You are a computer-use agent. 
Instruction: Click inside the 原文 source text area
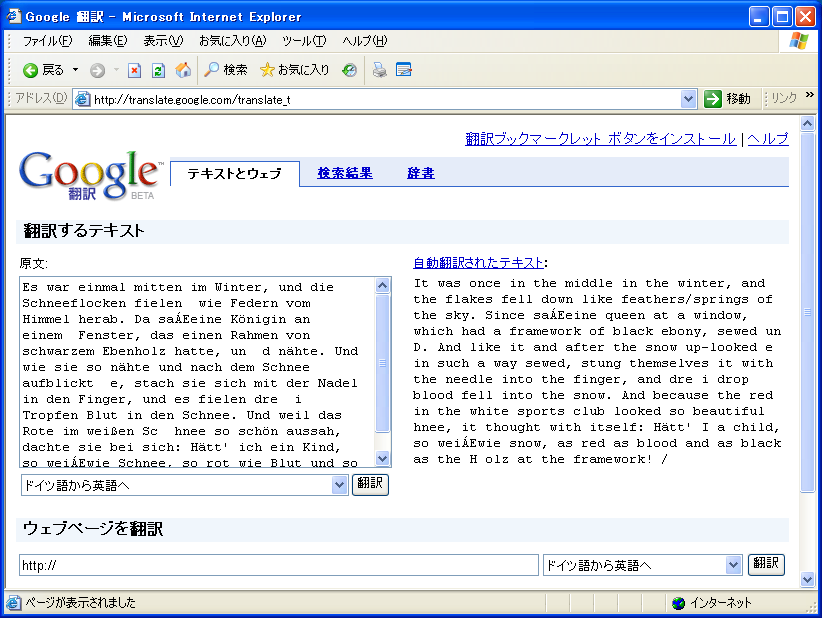click(198, 372)
